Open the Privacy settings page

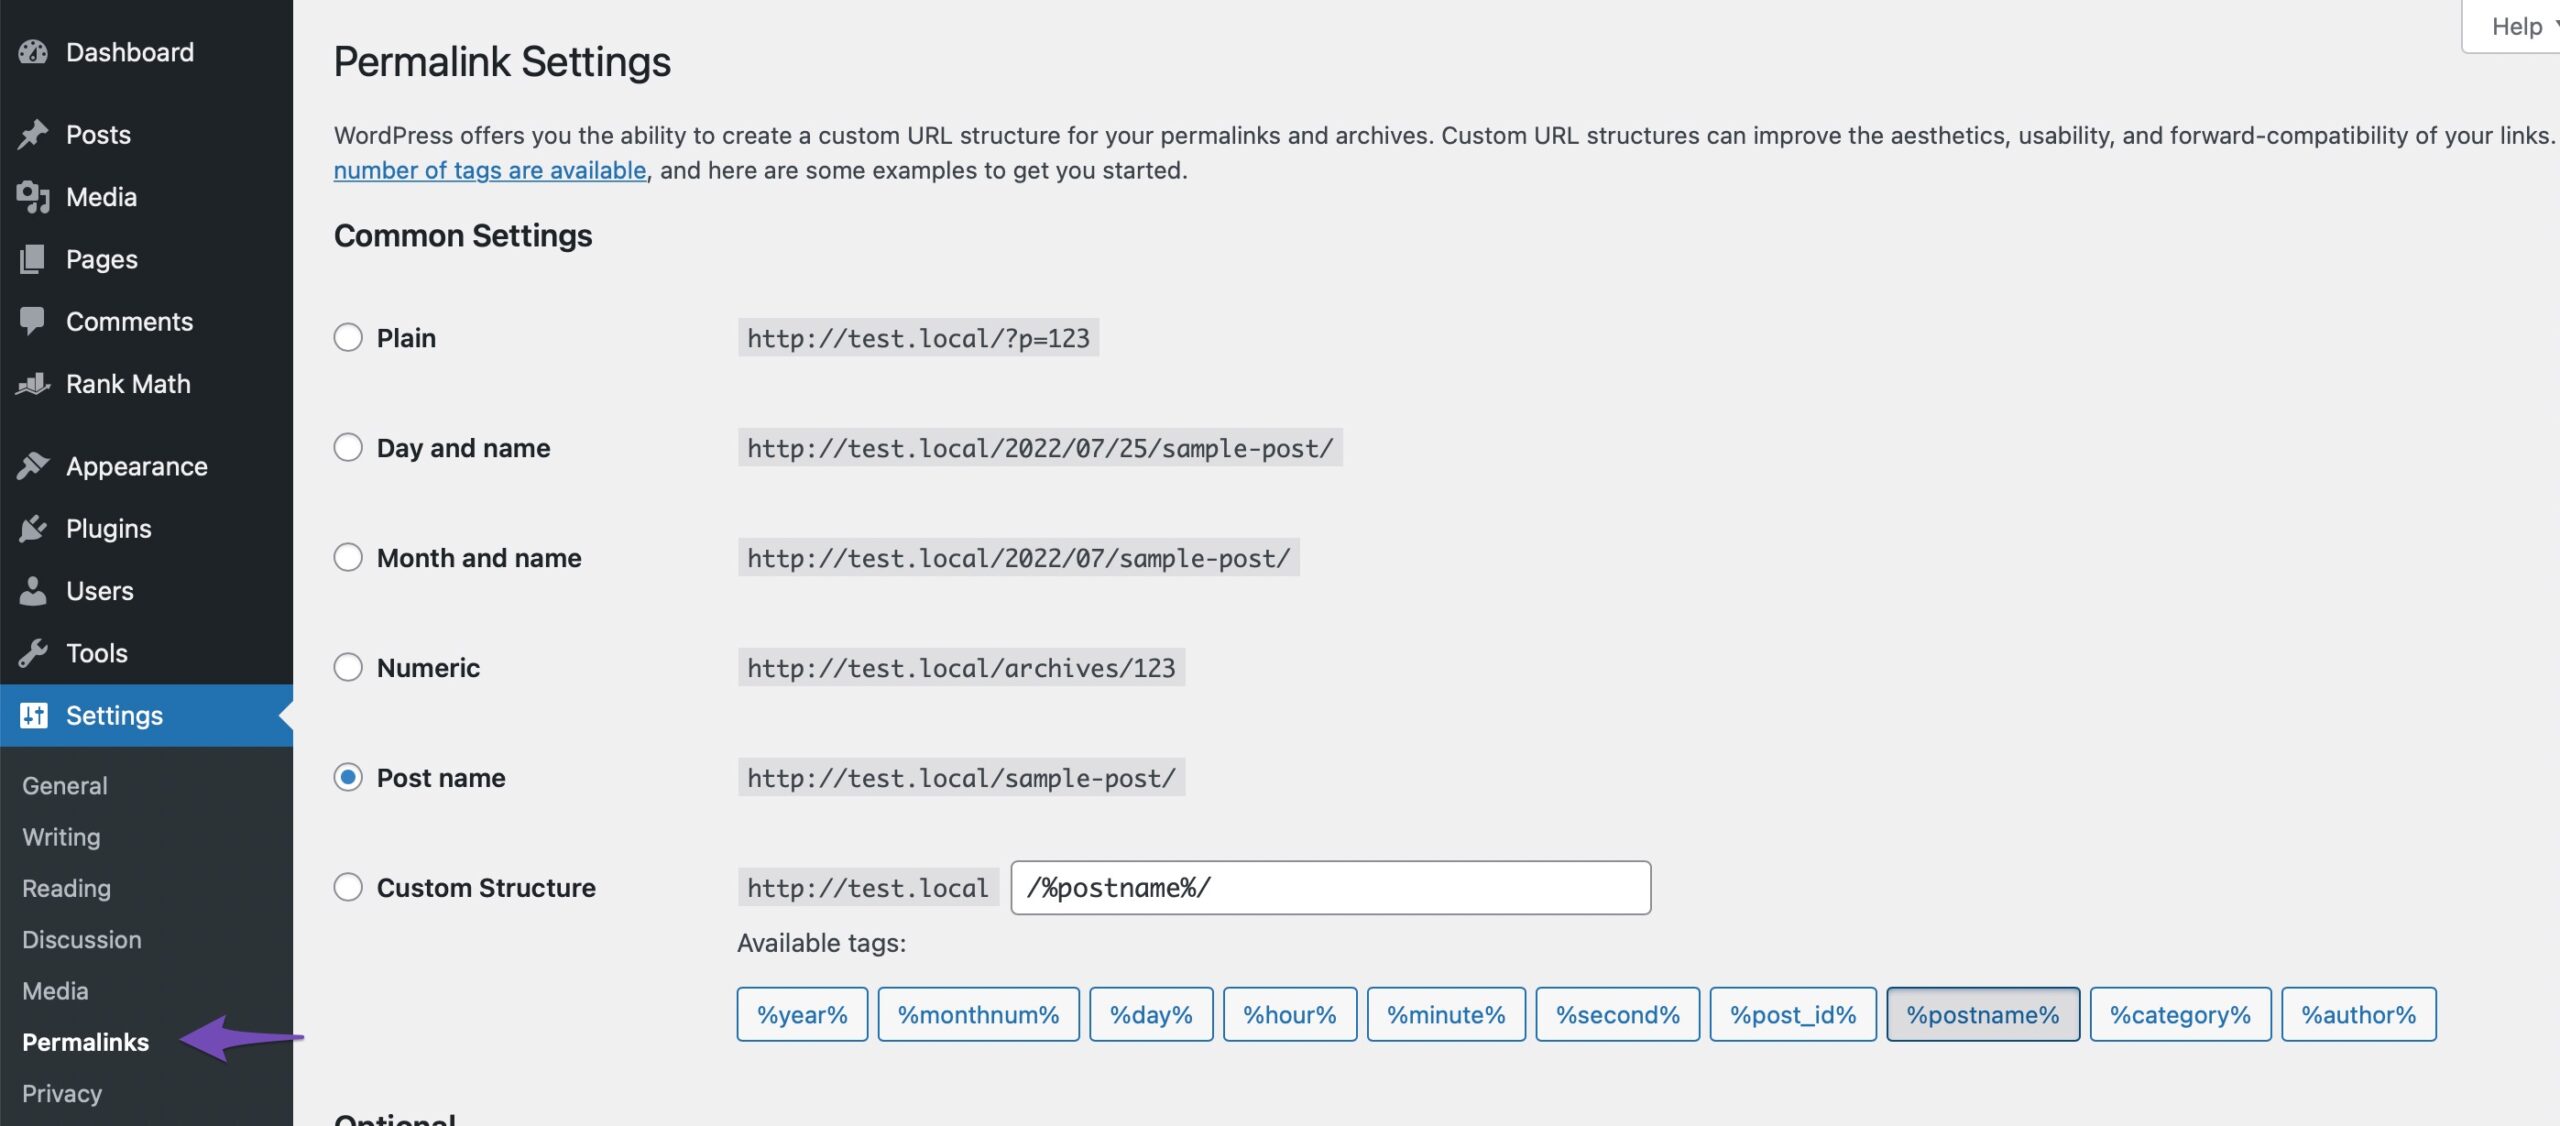(x=62, y=1092)
